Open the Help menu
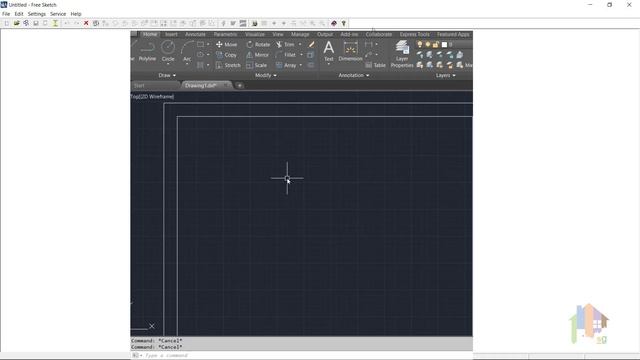 pos(76,14)
